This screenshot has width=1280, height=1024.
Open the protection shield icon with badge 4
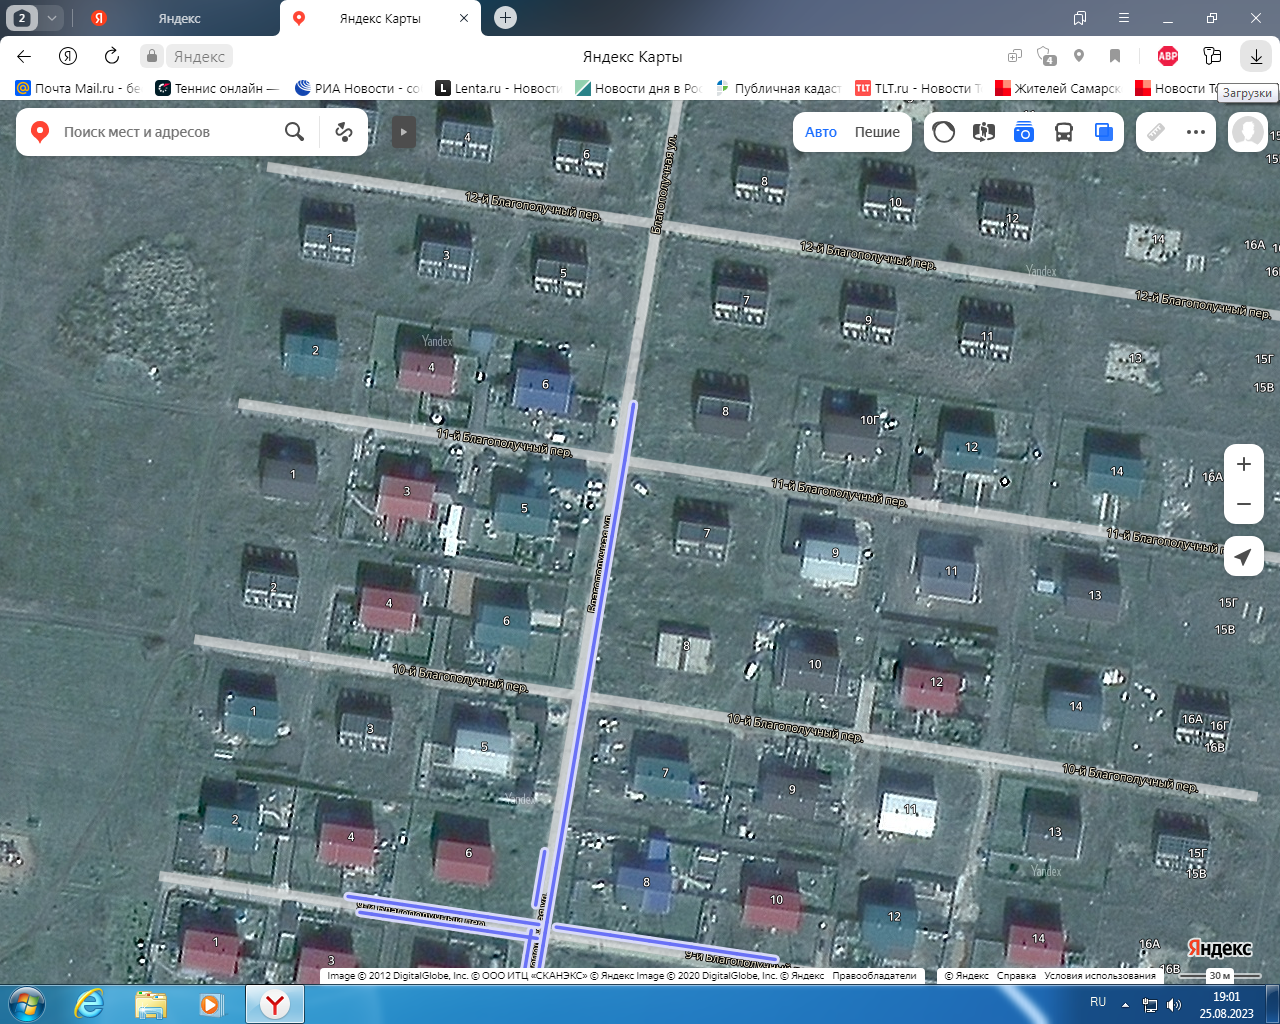click(1046, 56)
